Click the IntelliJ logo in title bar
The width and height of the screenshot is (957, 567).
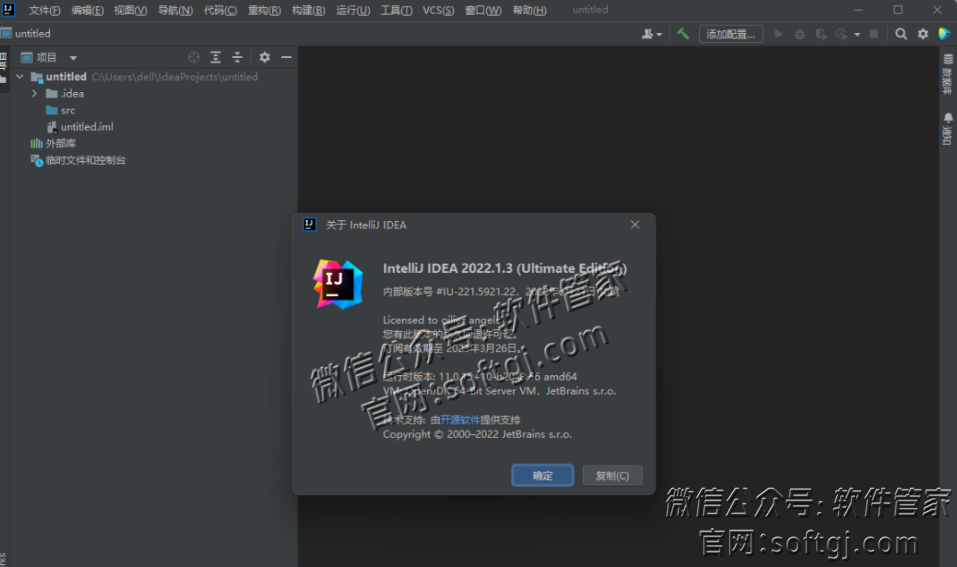tap(8, 10)
